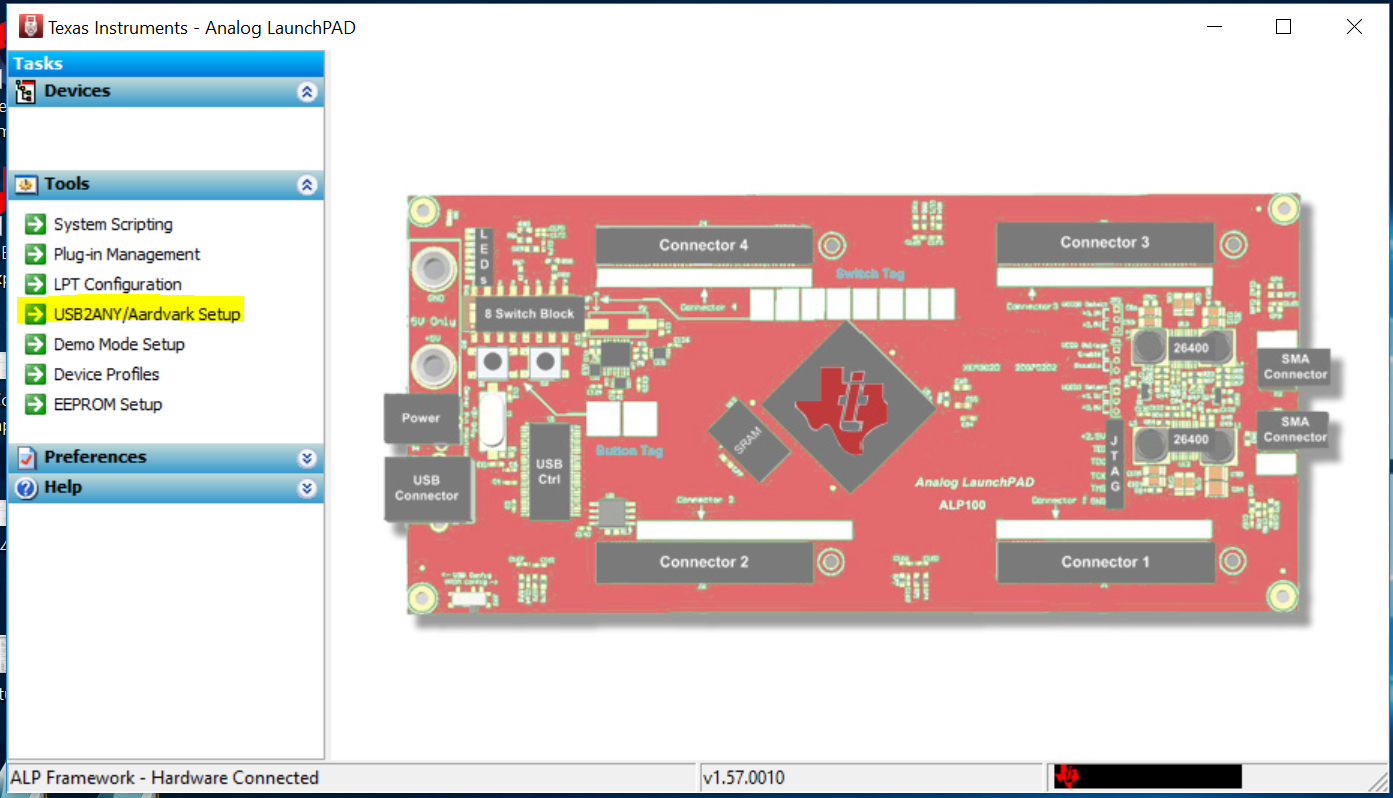Select the Connector 2 block on the board
This screenshot has height=798, width=1393.
704,562
